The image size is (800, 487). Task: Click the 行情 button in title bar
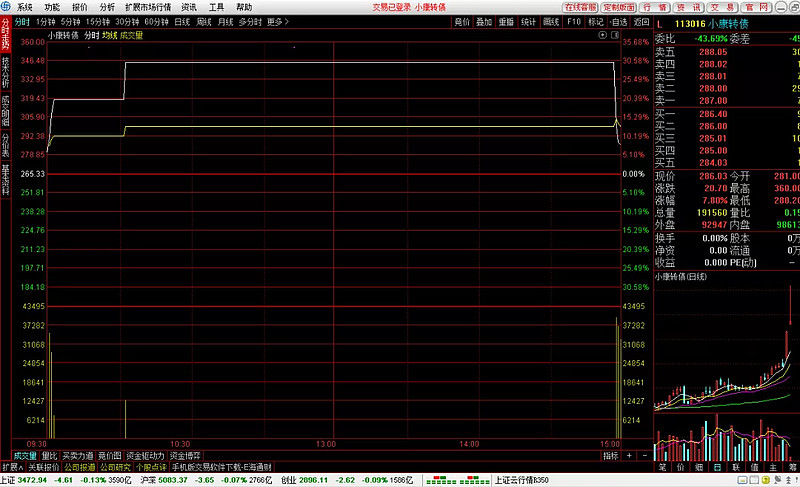pyautogui.click(x=655, y=7)
